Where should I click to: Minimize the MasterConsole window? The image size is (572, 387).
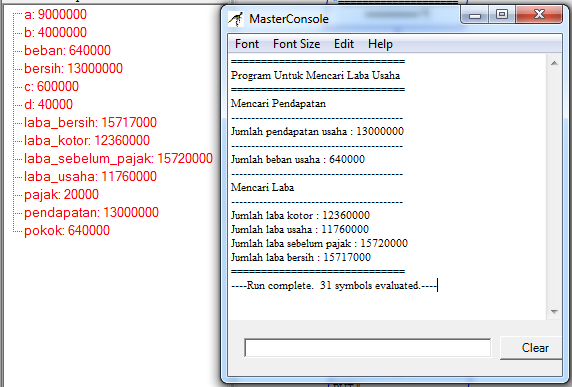[475, 15]
